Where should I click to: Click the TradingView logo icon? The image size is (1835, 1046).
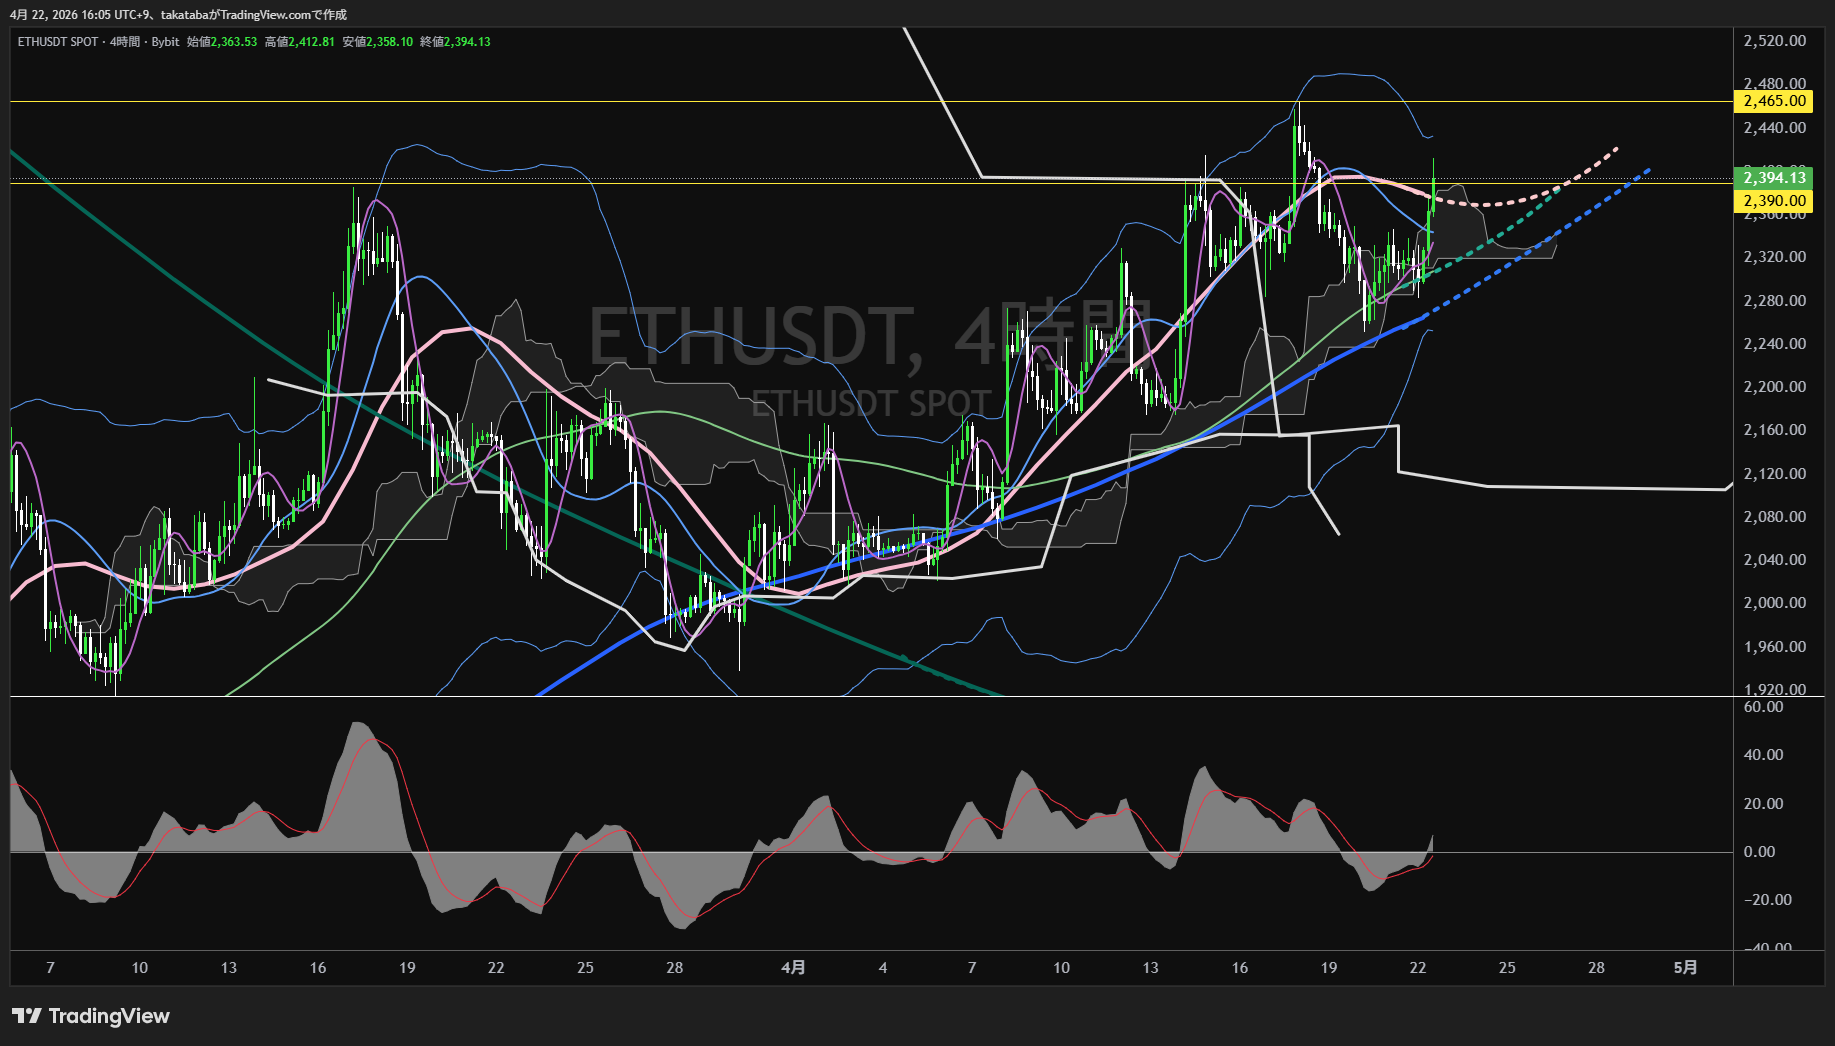tap(26, 1016)
